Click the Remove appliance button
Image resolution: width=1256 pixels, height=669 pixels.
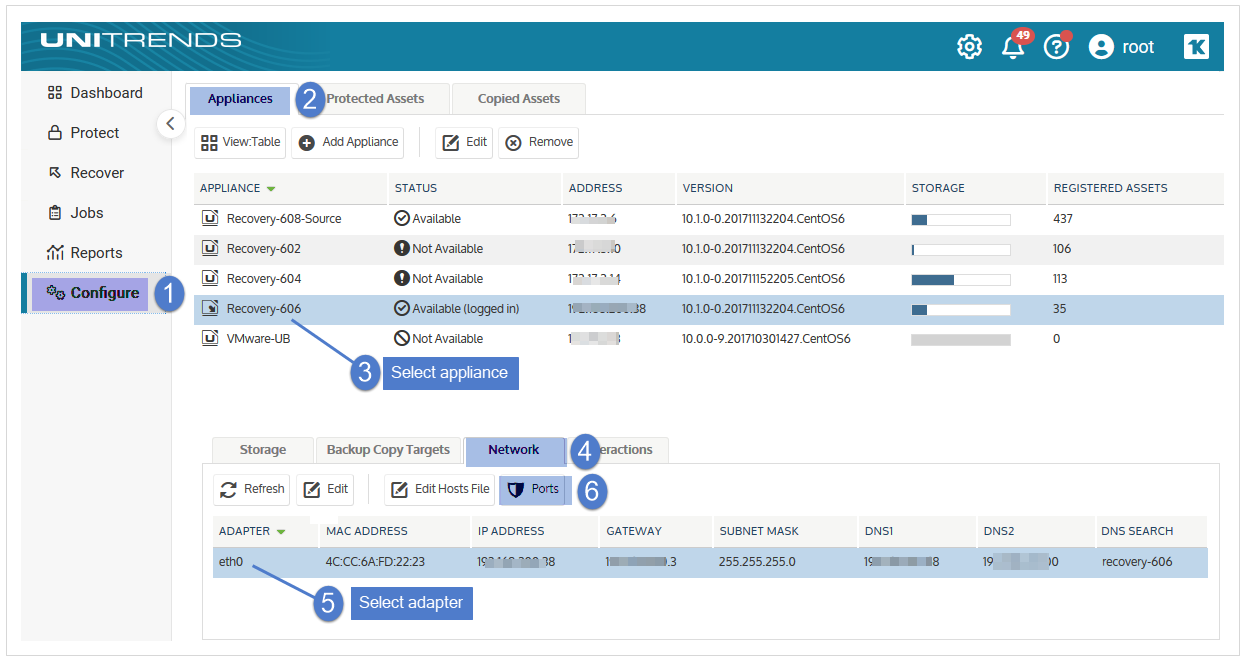click(538, 142)
